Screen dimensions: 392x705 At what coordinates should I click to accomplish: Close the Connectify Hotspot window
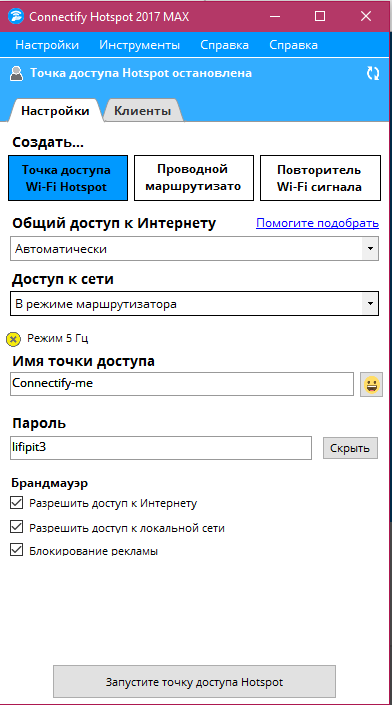(x=366, y=16)
